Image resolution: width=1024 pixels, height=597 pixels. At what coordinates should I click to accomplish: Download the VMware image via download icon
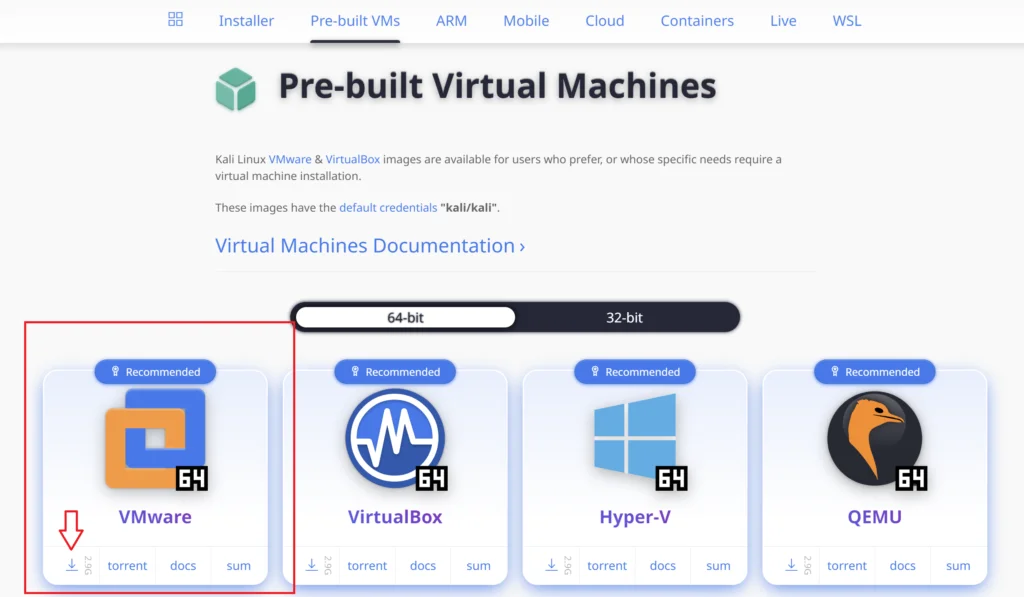coord(72,565)
